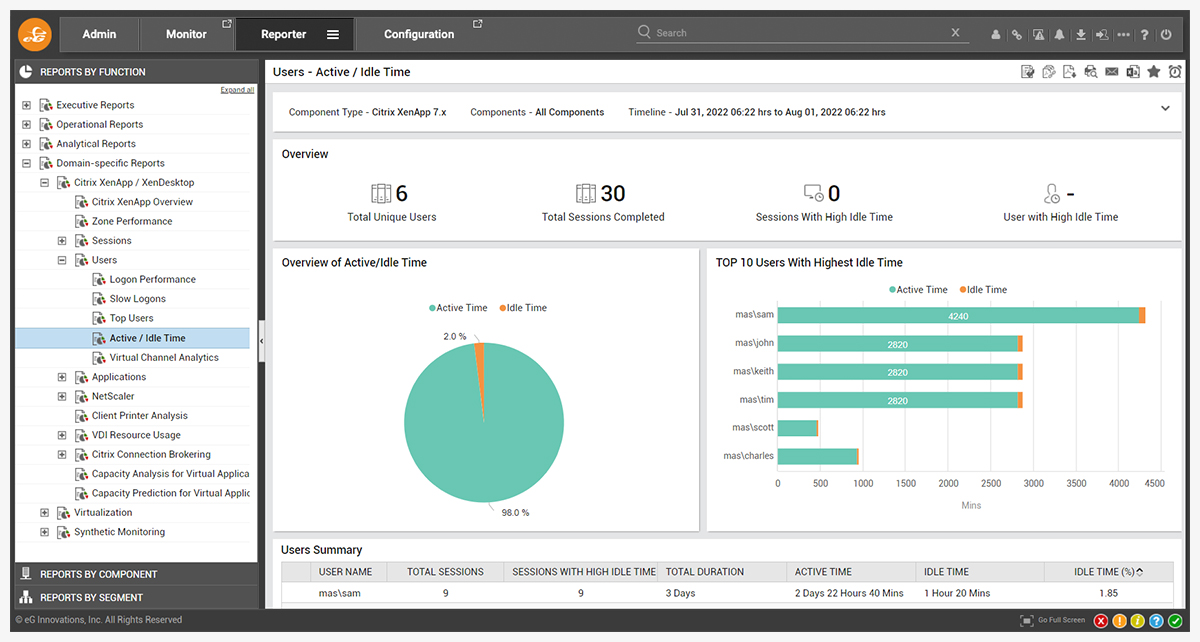Open the Reports By Segment section
Viewport: 1200px width, 642px height.
[137, 597]
